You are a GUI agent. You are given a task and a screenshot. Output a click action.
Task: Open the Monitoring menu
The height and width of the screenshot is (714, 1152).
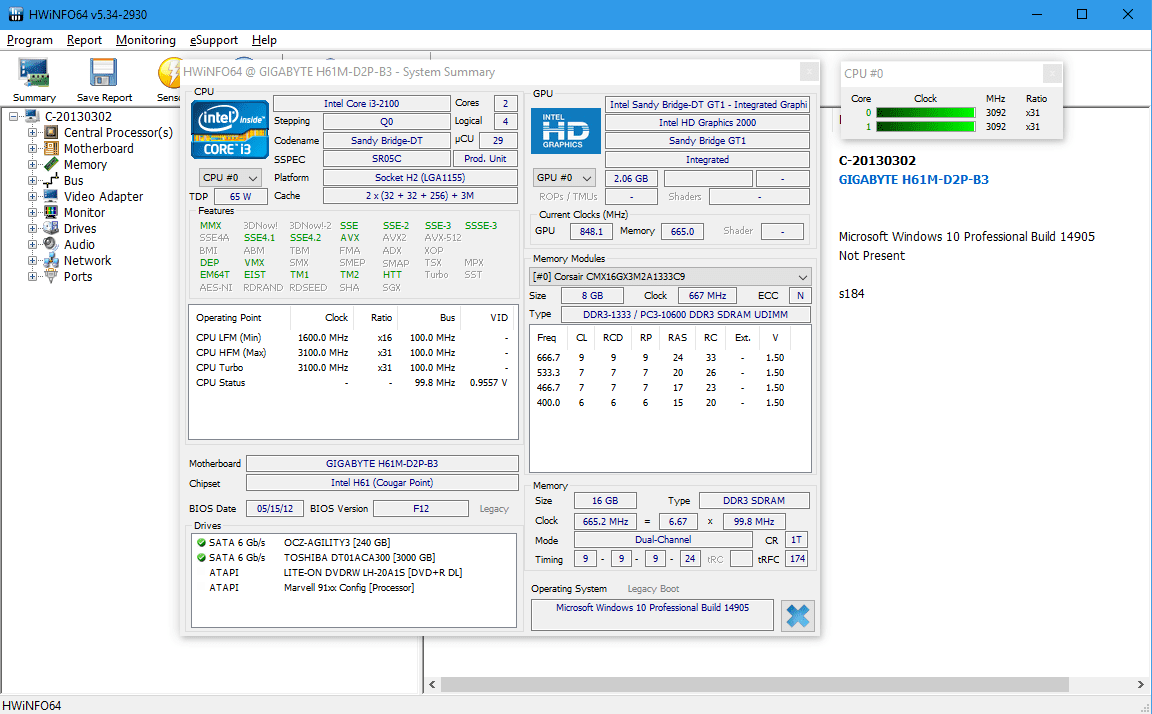click(x=145, y=40)
